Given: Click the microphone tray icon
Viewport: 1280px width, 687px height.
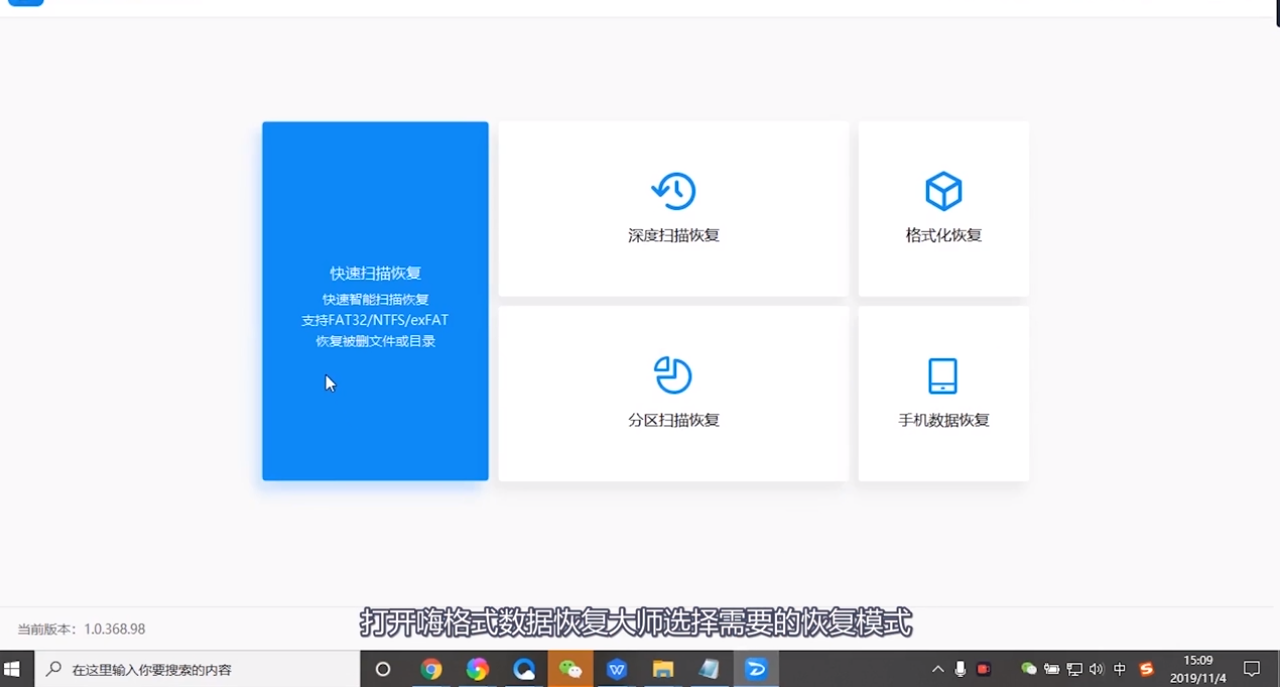Looking at the screenshot, I should 960,669.
